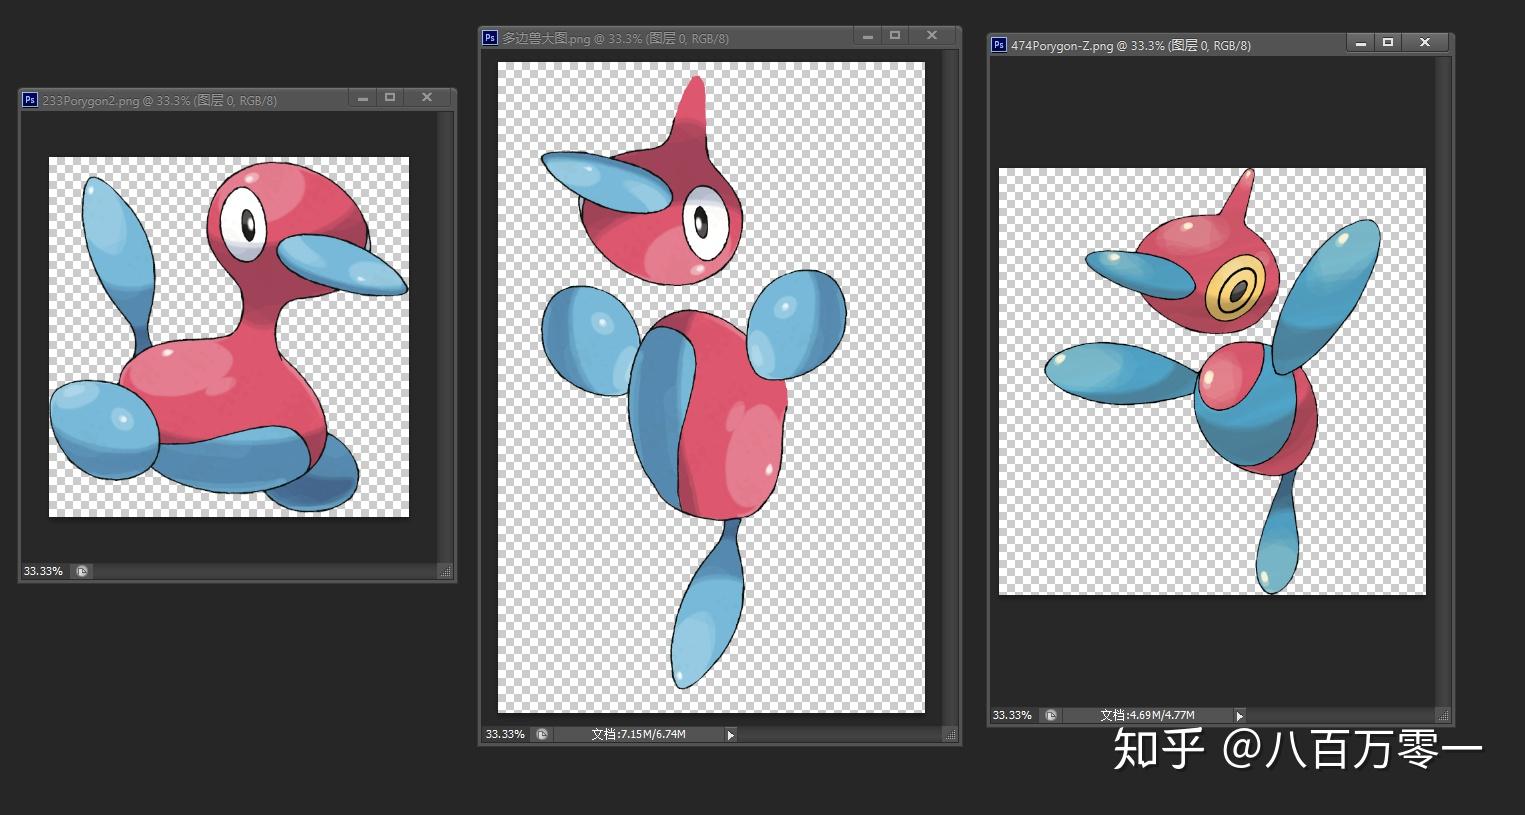Viewport: 1525px width, 815px height.
Task: Click the 多边兽大图.png window title text
Action: 615,38
